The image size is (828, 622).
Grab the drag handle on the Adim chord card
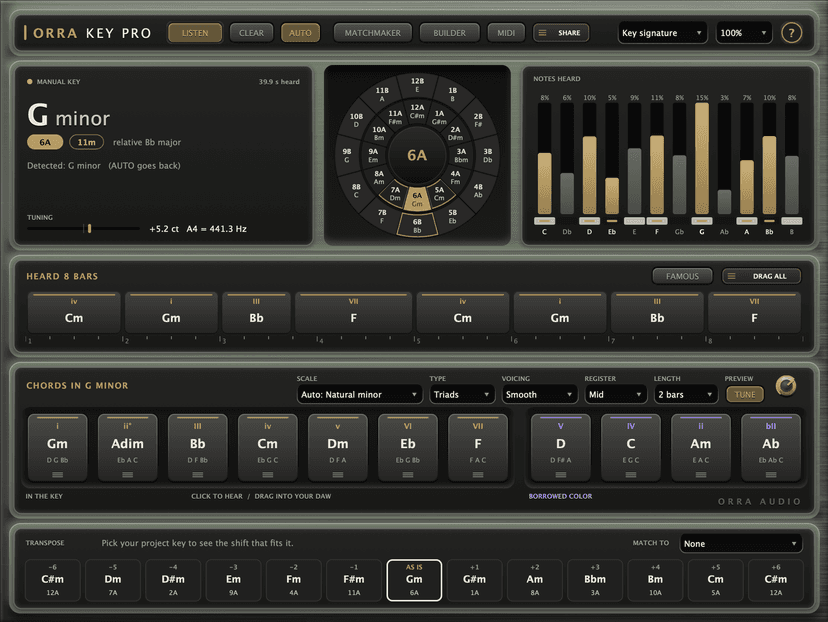(x=127, y=475)
